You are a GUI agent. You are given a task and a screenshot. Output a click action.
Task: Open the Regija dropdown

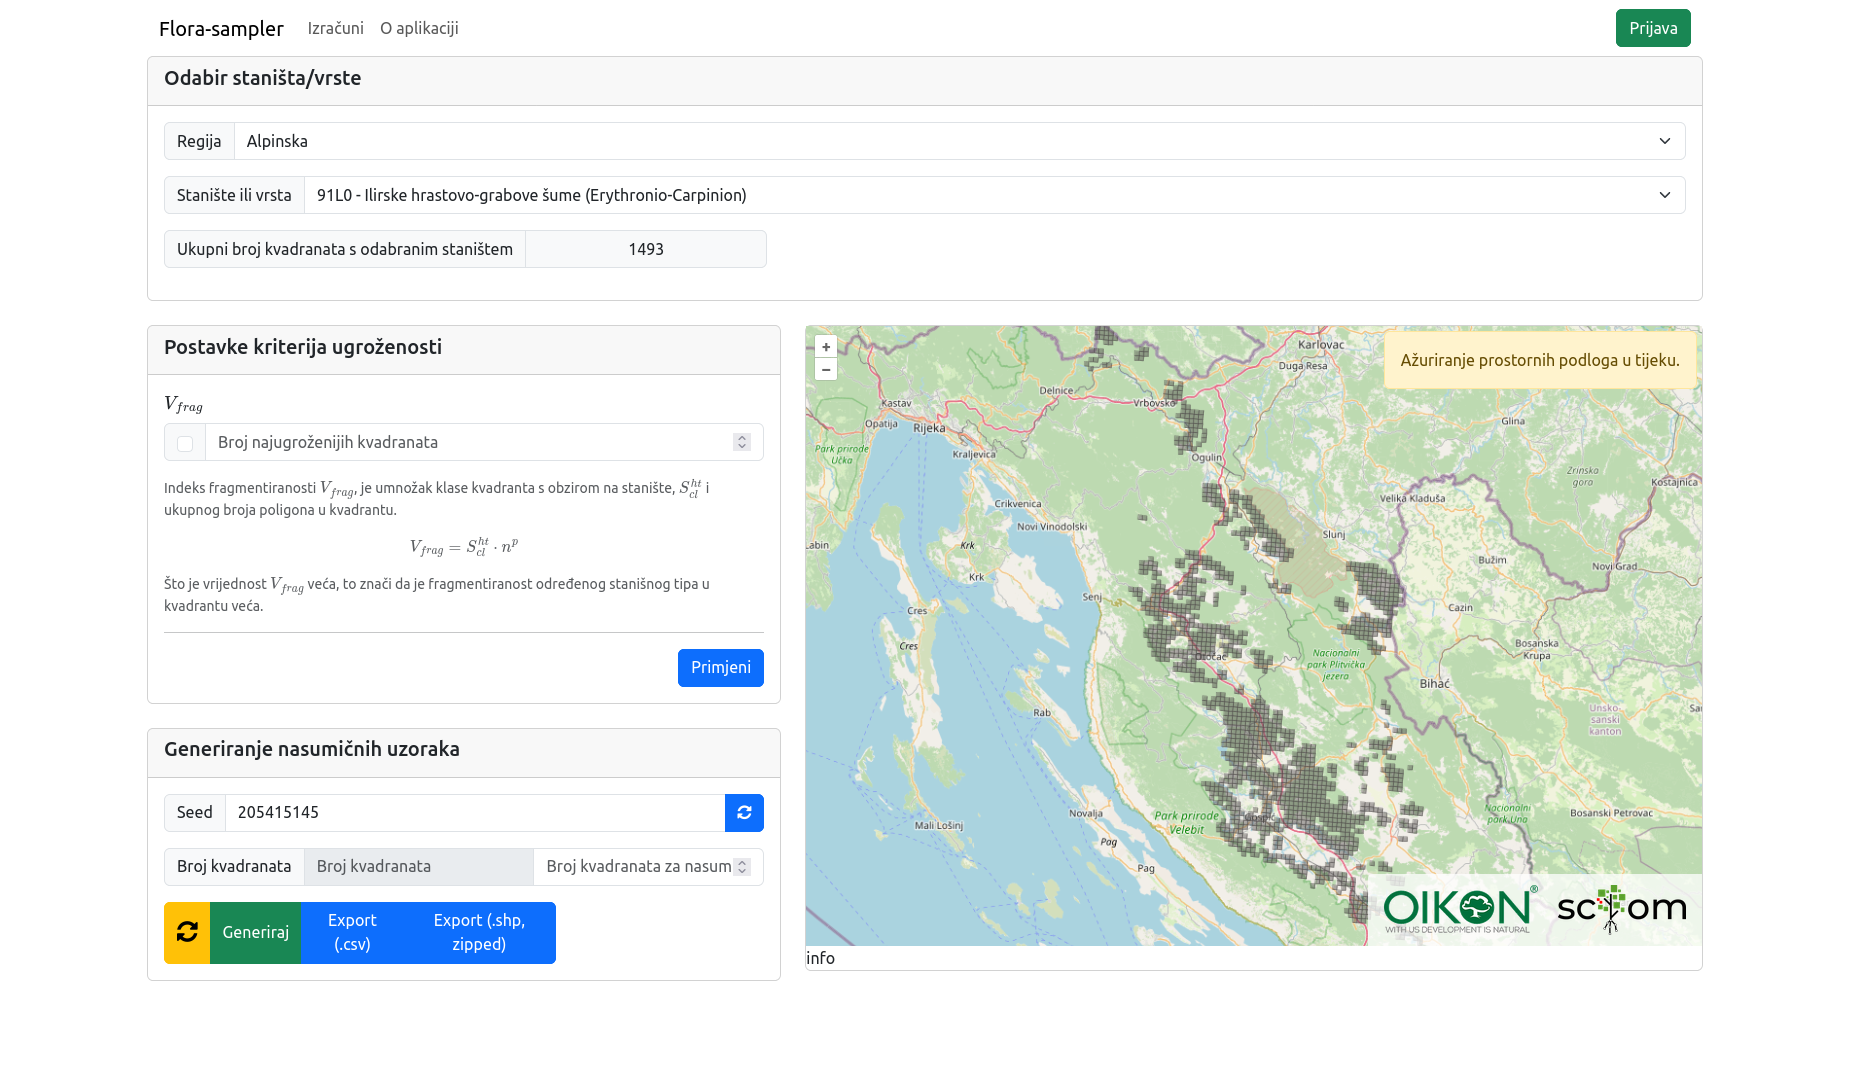click(x=959, y=141)
